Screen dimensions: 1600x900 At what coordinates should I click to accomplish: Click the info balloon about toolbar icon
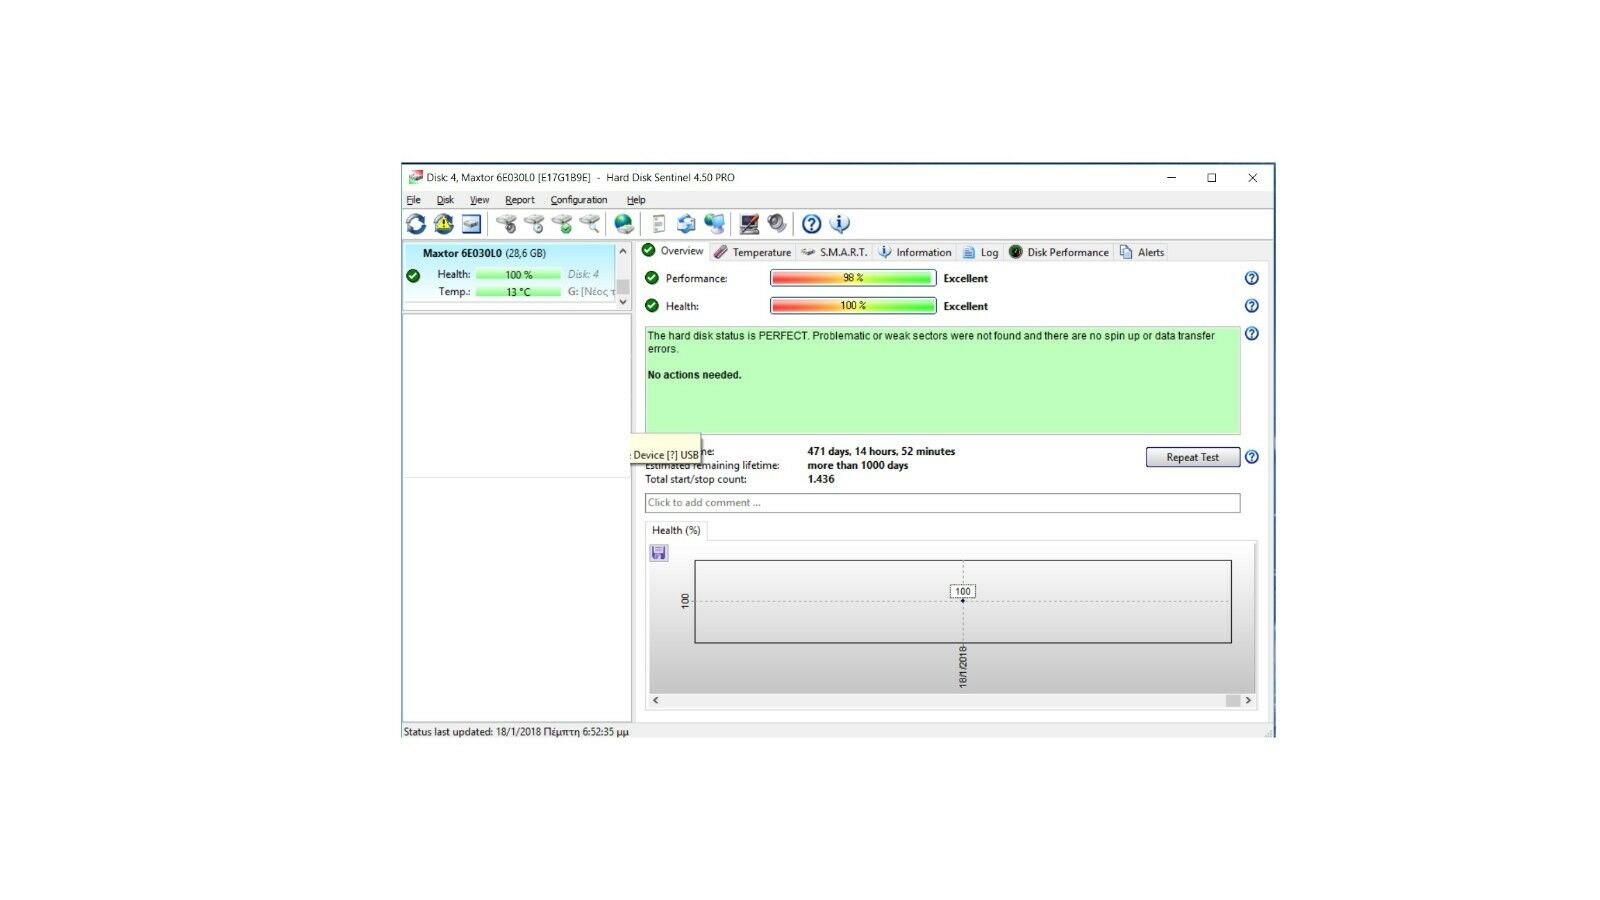(x=840, y=224)
